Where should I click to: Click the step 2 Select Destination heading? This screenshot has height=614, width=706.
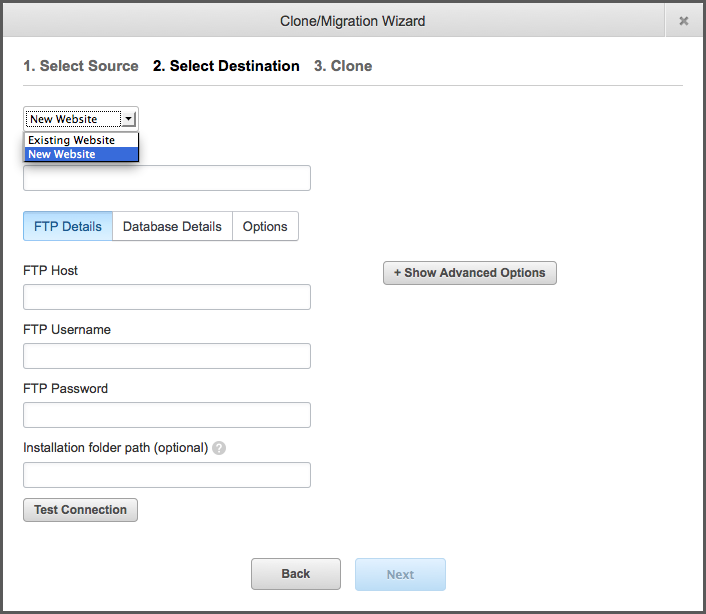coord(226,66)
